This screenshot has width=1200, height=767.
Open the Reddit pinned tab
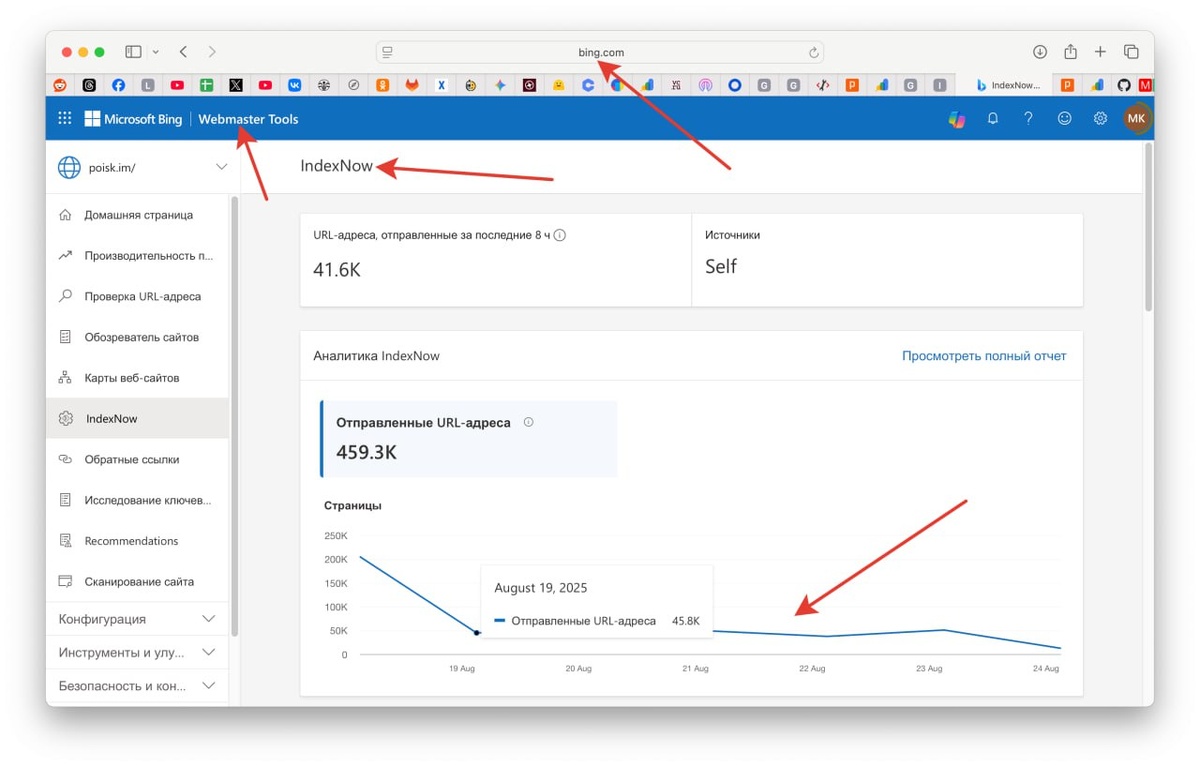pyautogui.click(x=60, y=86)
